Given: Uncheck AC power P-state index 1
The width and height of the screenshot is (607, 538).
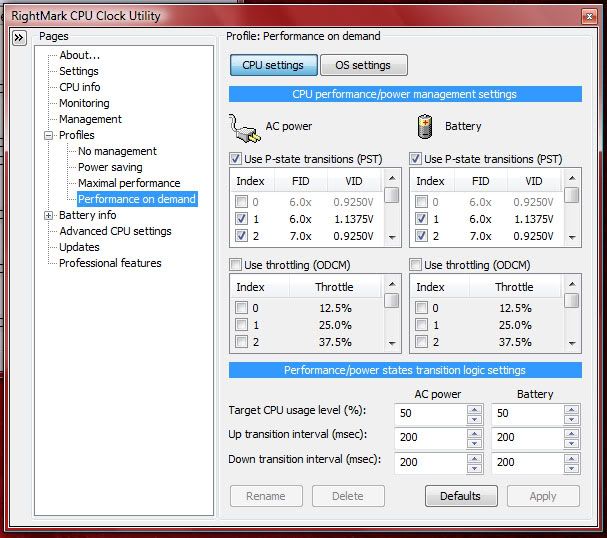Looking at the screenshot, I should (242, 219).
